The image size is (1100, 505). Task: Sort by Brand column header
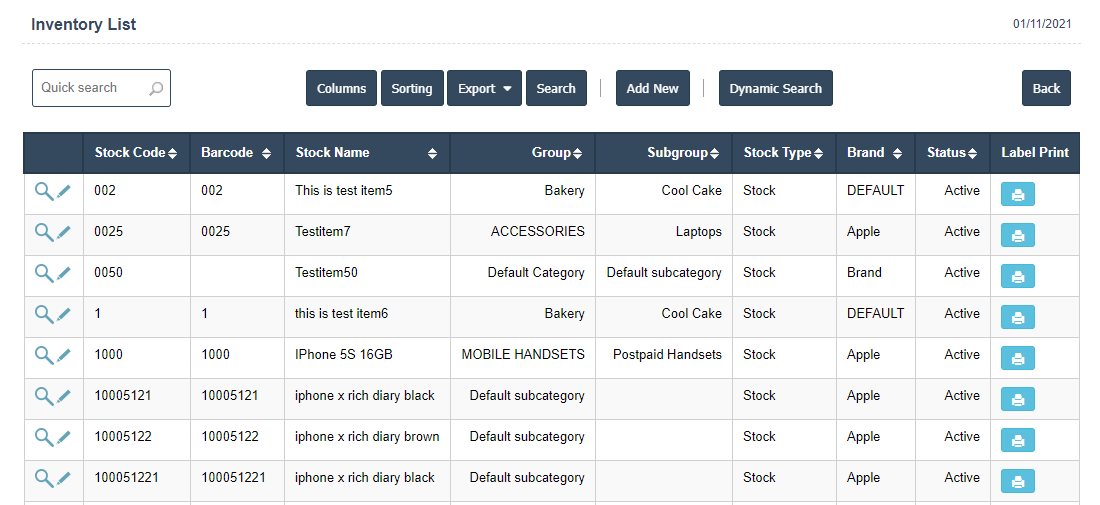tap(874, 153)
